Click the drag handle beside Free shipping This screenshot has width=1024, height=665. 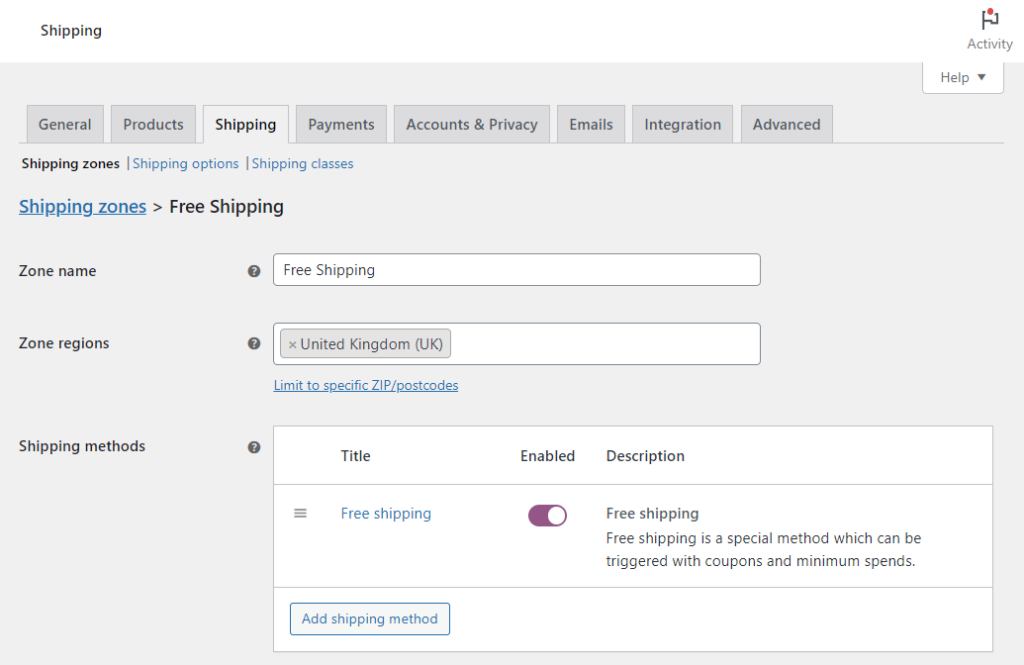click(x=300, y=513)
